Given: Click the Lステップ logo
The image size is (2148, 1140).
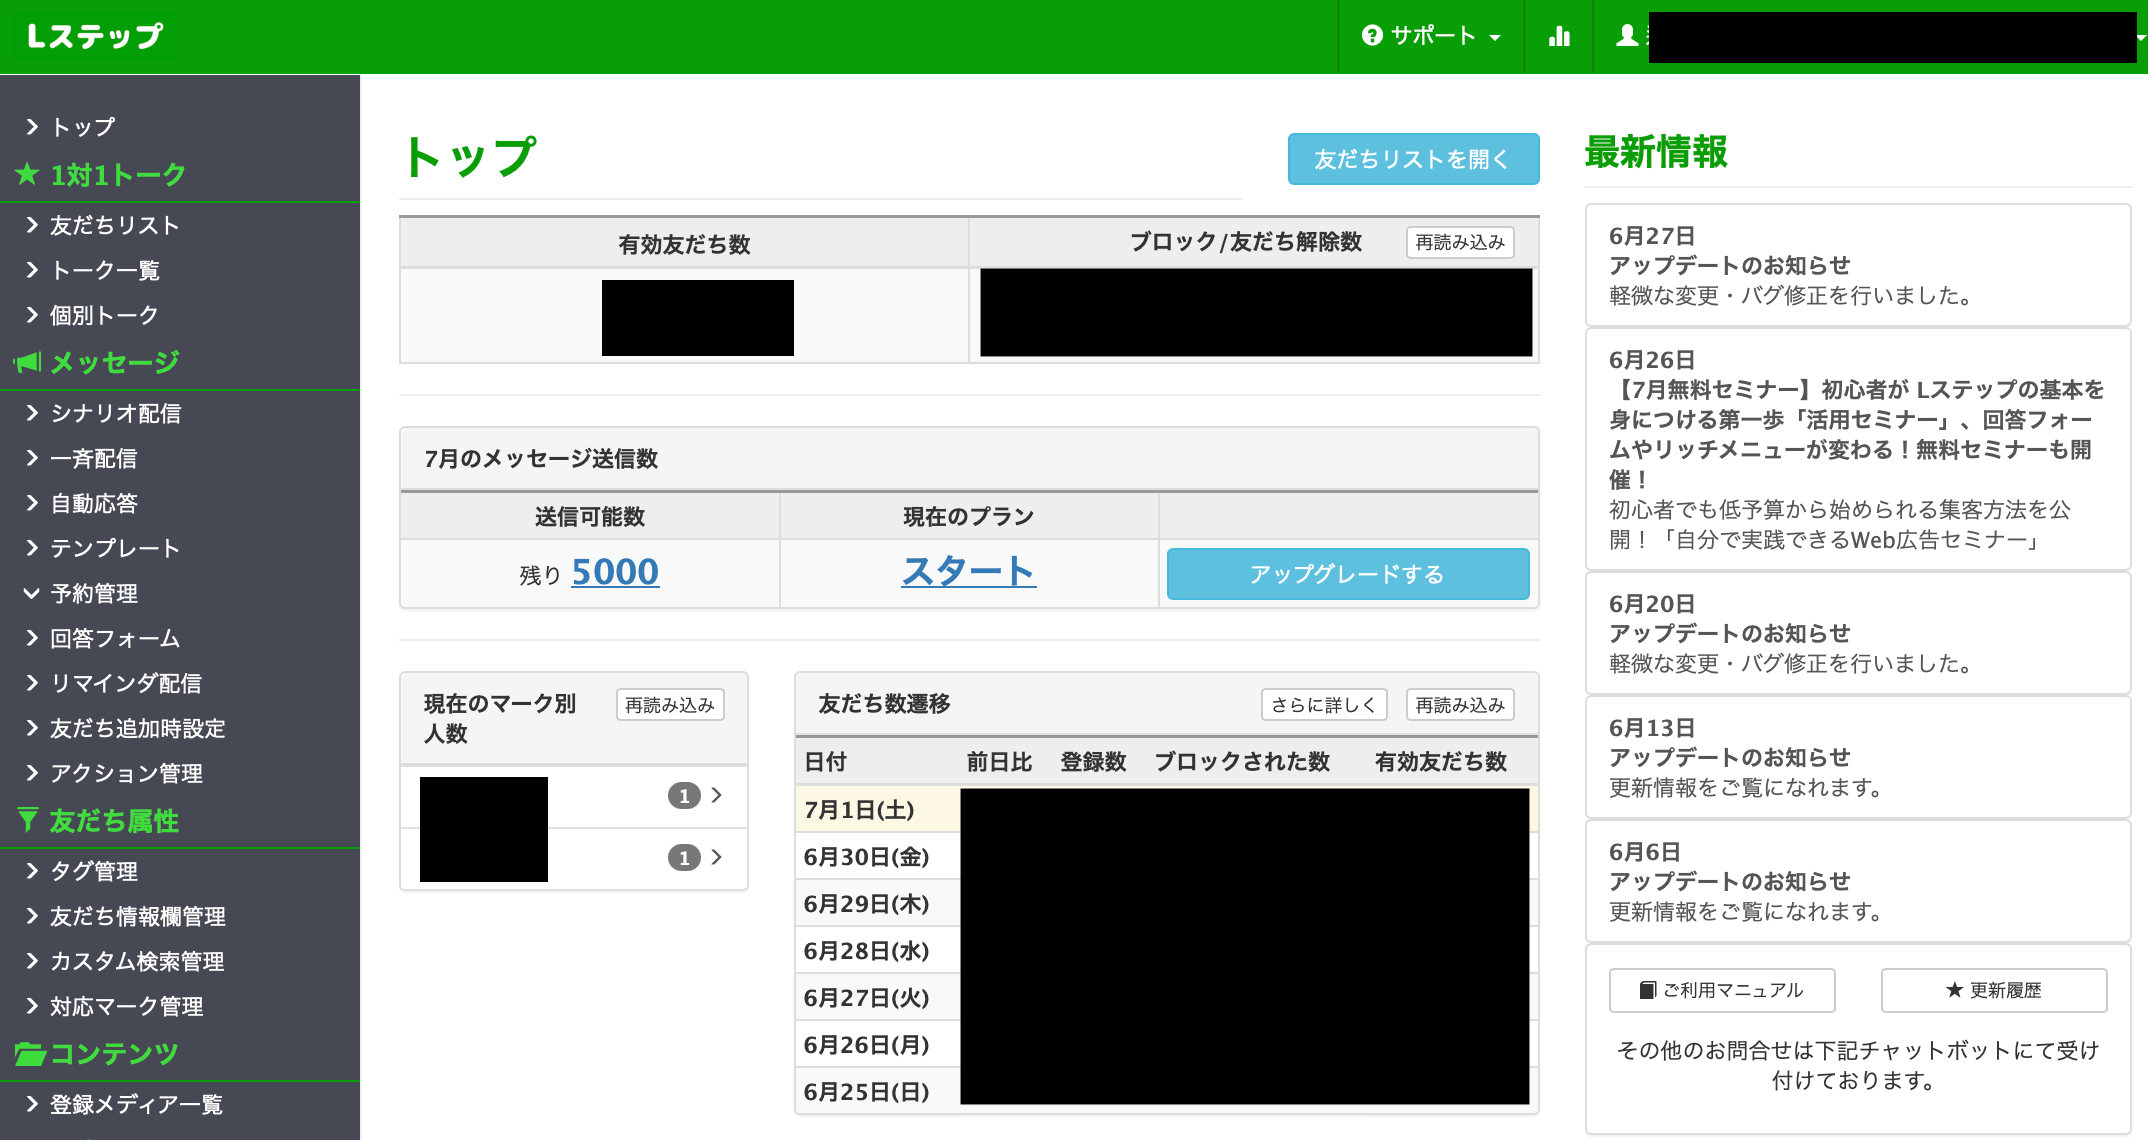Looking at the screenshot, I should [x=94, y=36].
